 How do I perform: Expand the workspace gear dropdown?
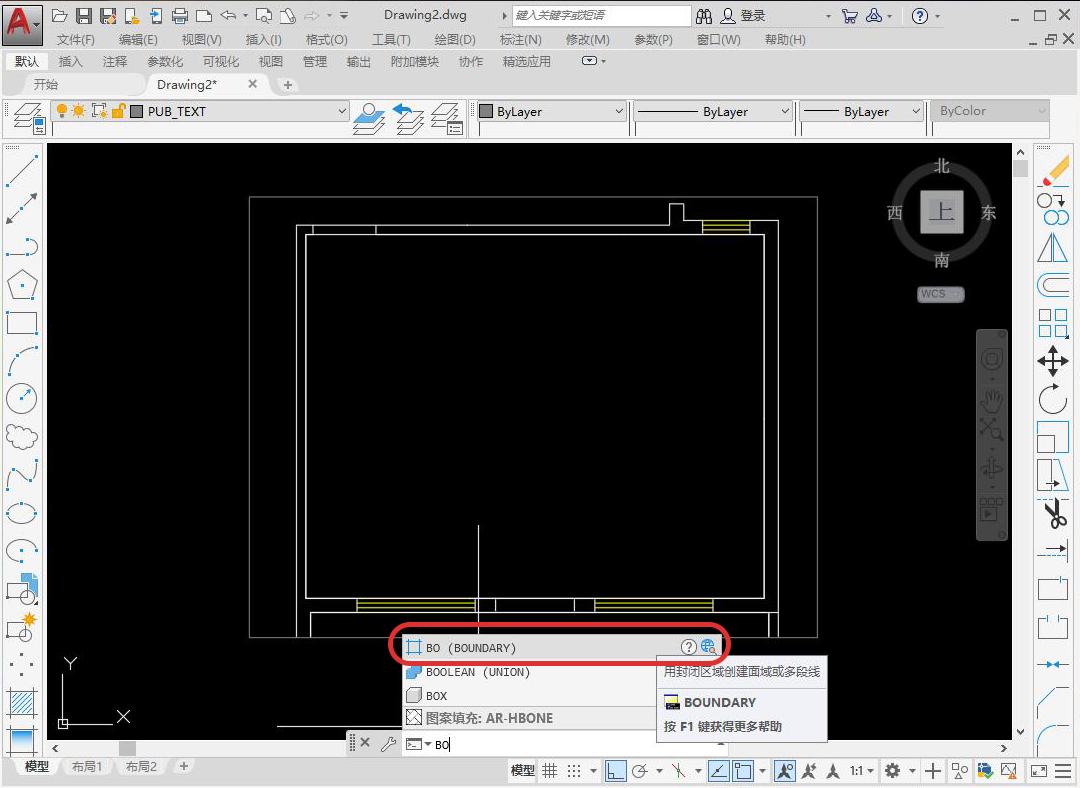(912, 771)
